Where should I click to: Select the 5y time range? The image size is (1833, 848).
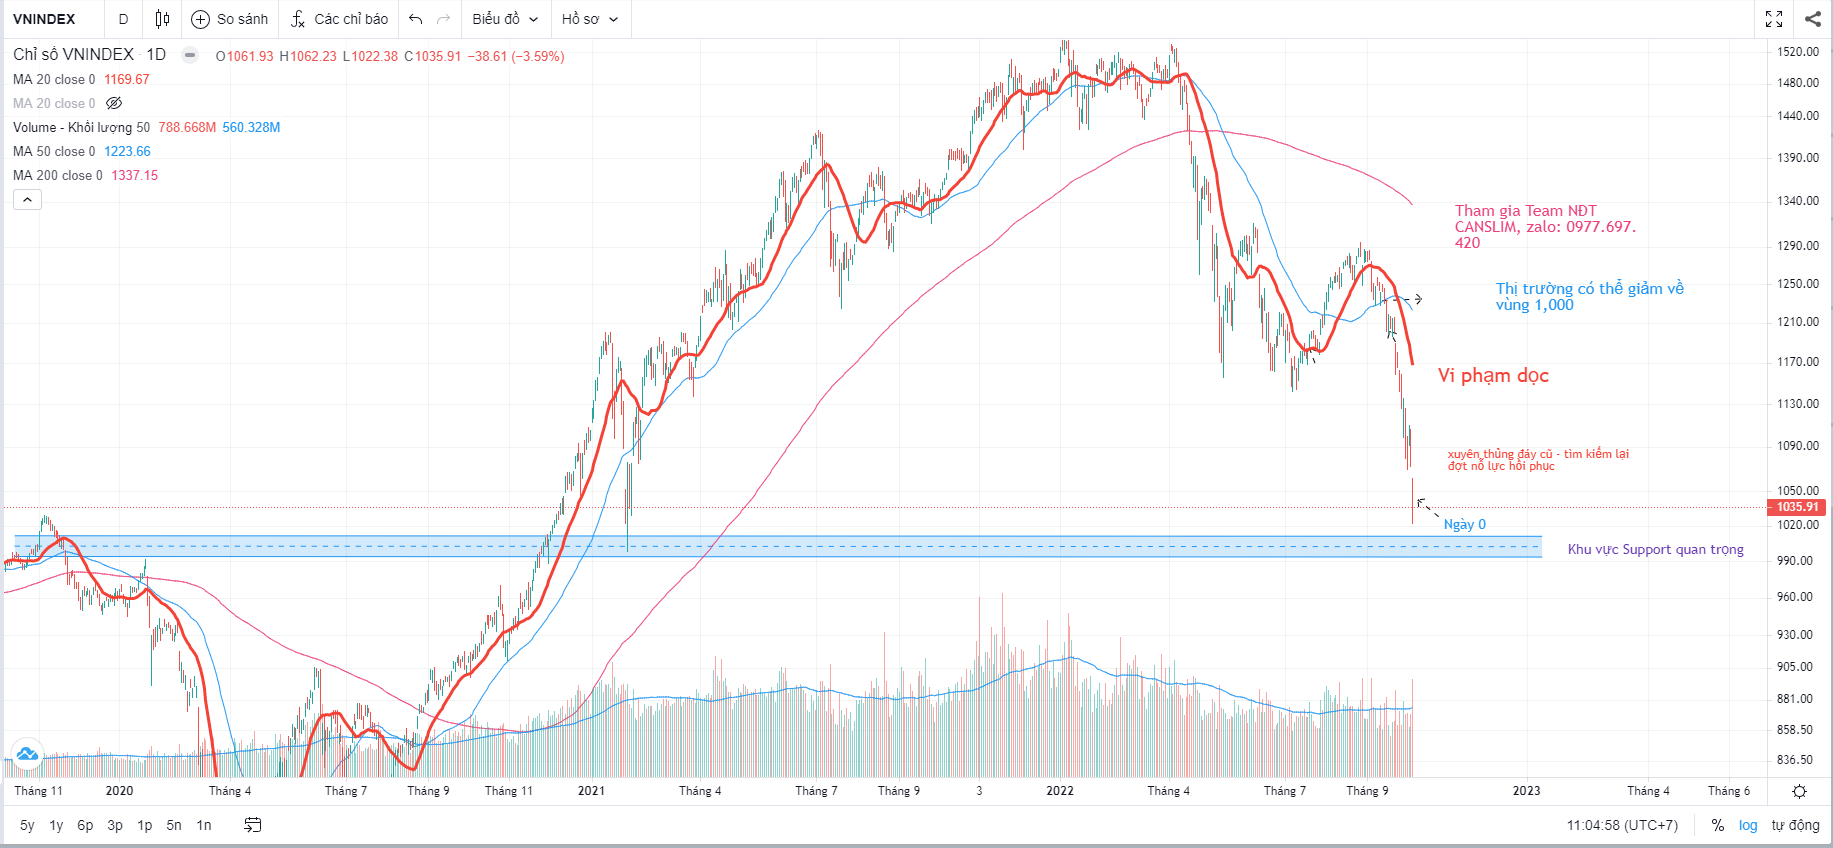click(27, 825)
